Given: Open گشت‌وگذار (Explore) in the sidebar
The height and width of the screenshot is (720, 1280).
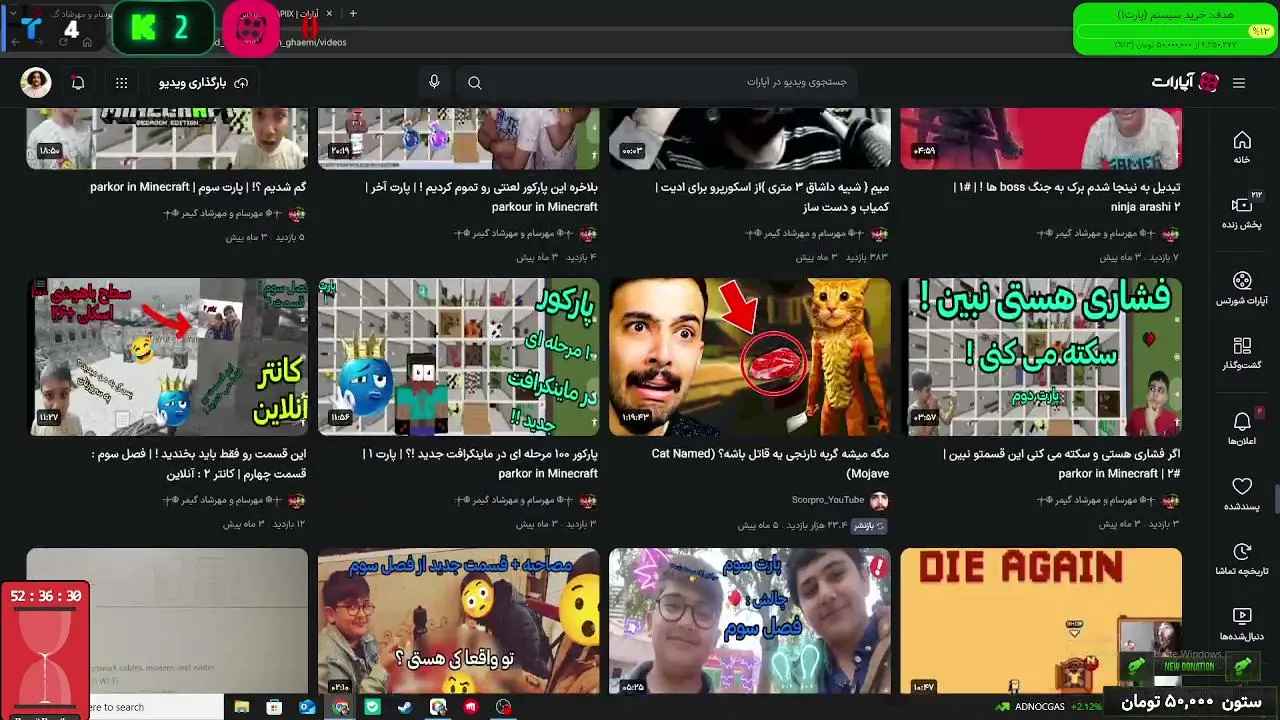Looking at the screenshot, I should [x=1242, y=353].
